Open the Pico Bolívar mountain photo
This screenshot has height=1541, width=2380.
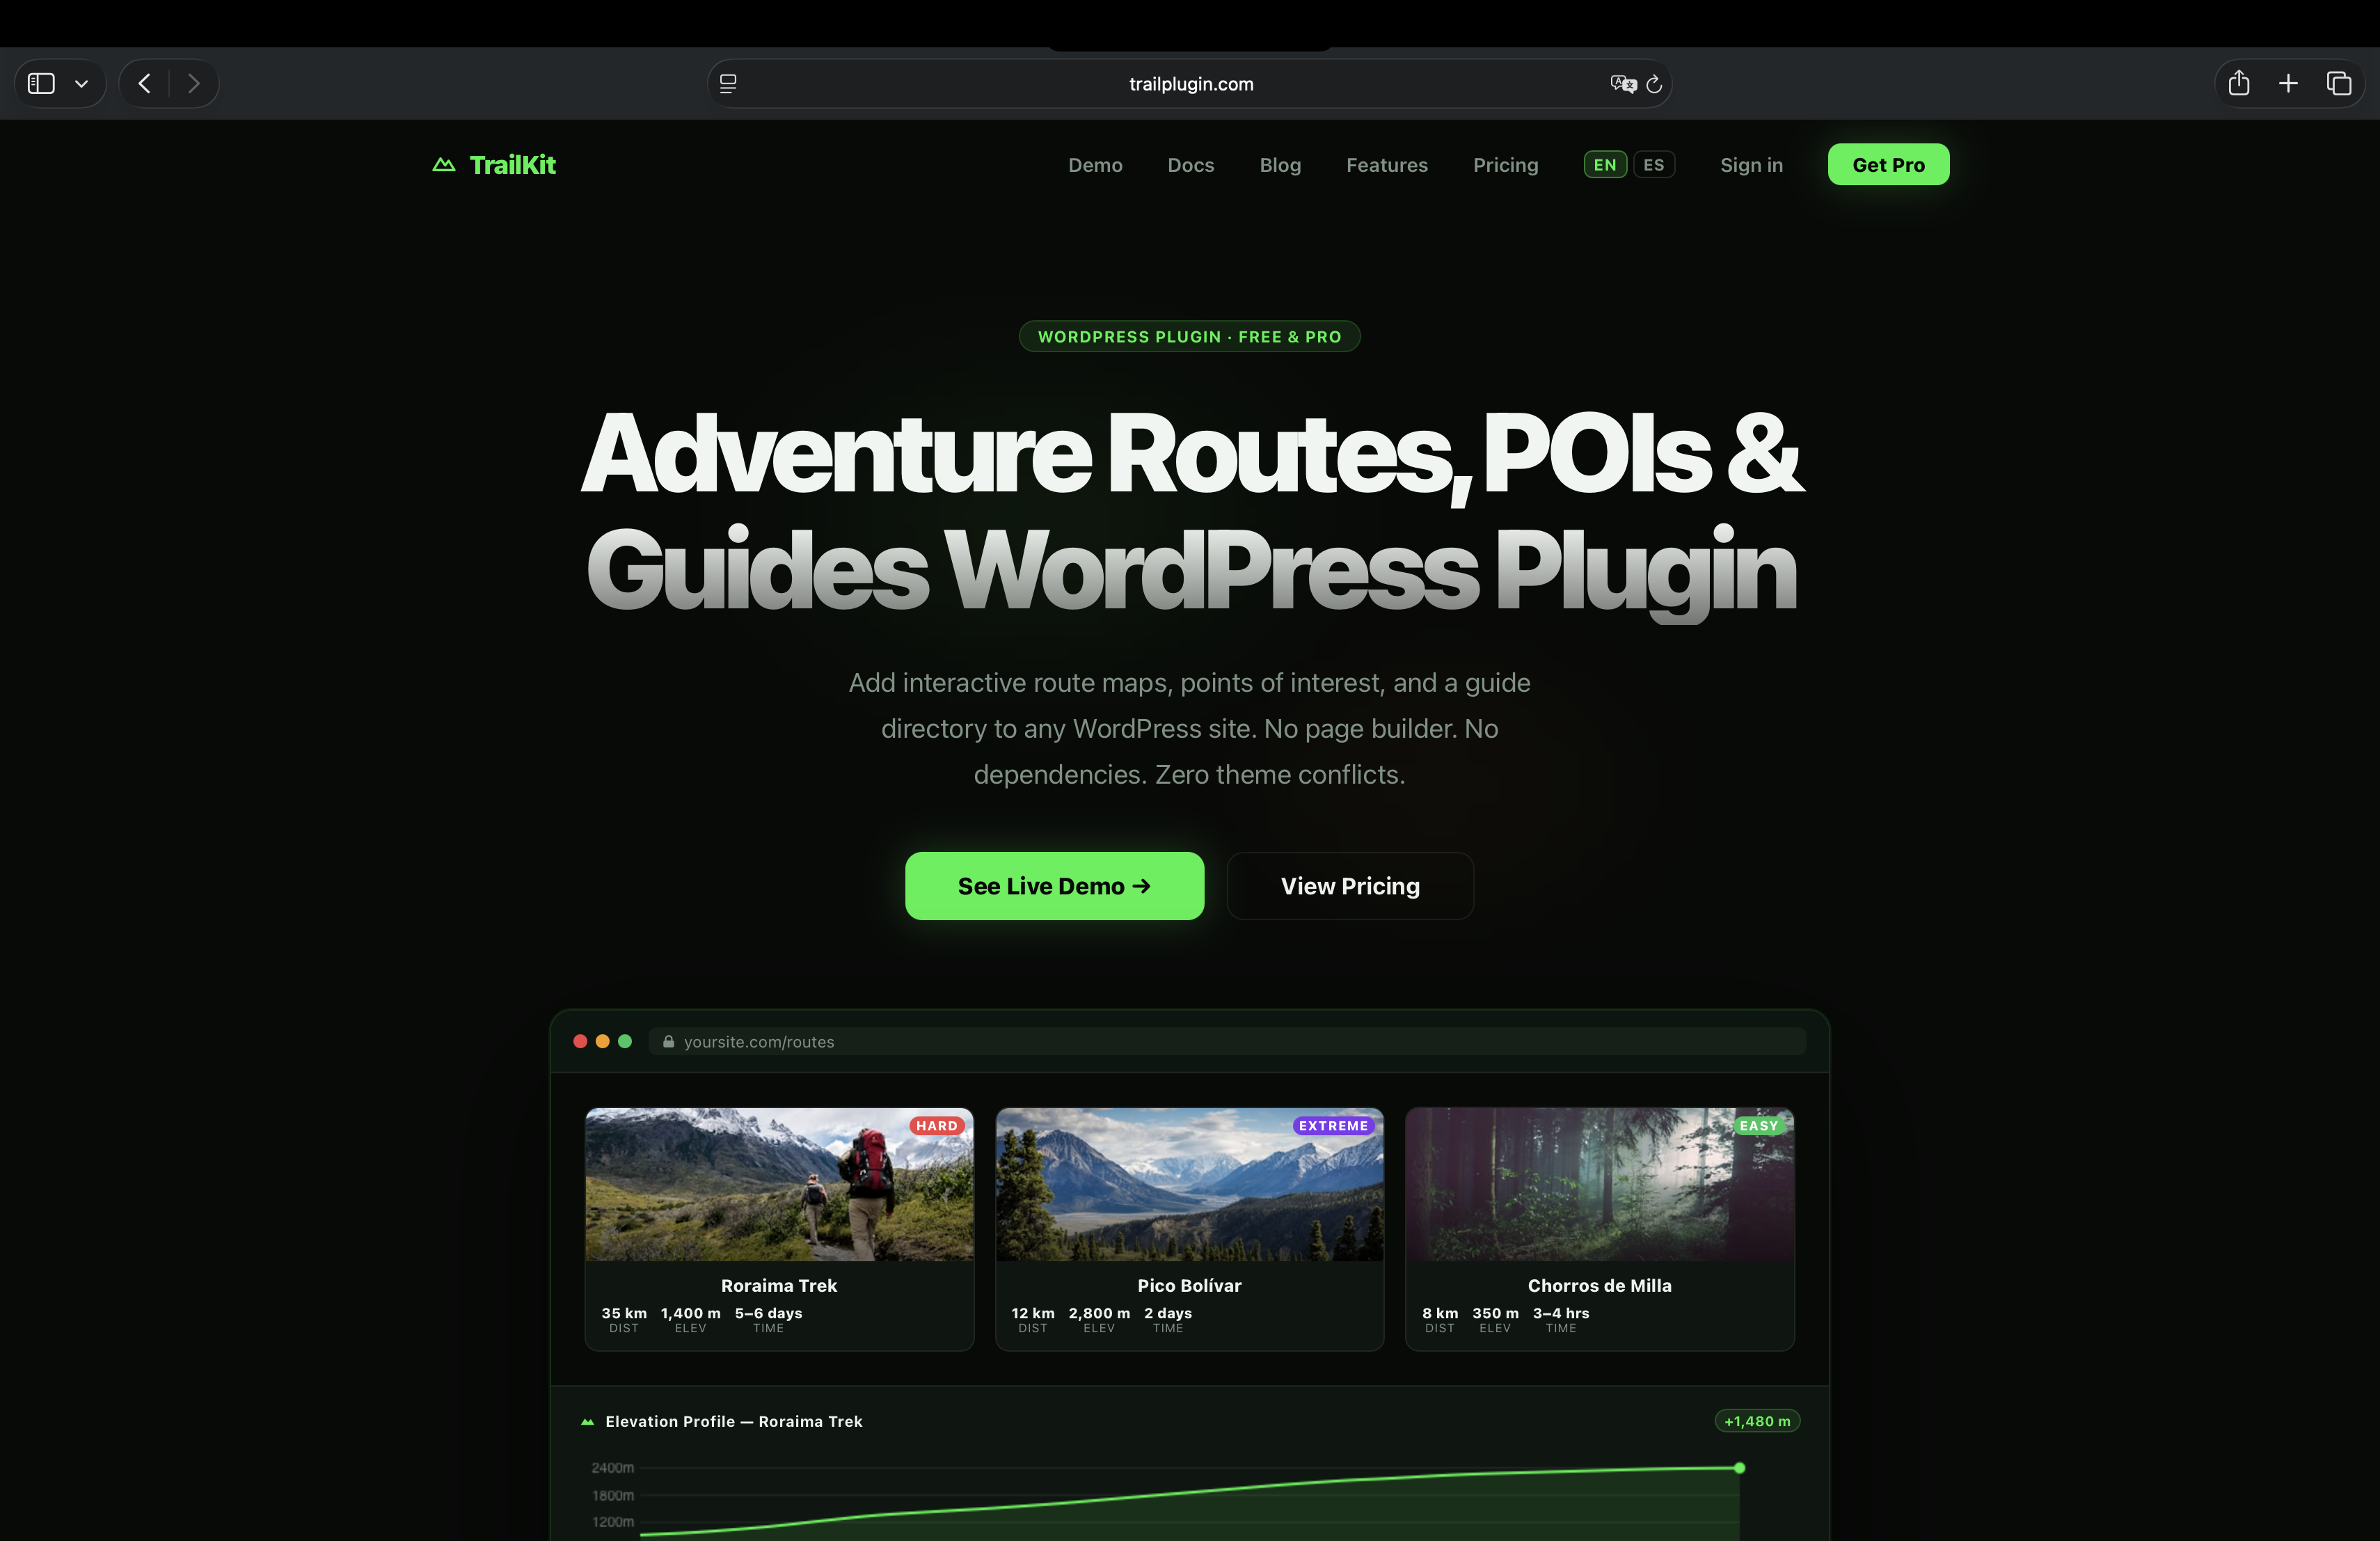point(1189,1184)
